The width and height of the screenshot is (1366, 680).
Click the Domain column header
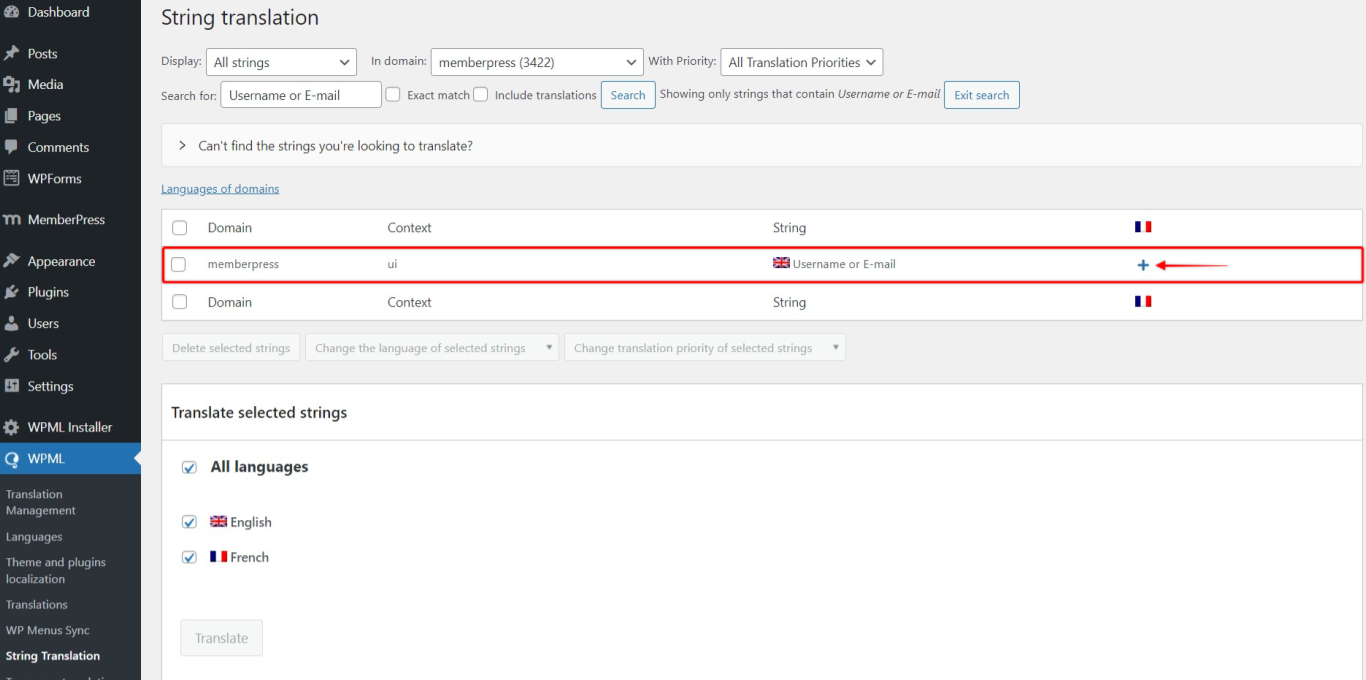coord(230,227)
